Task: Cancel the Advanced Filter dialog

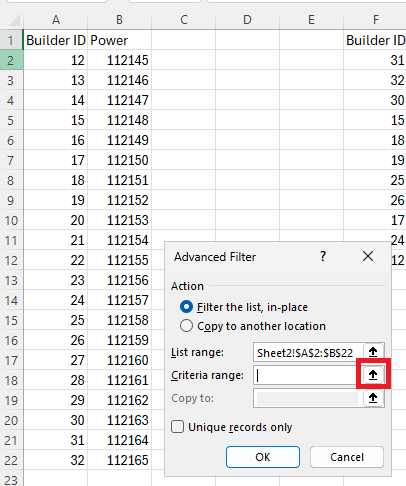Action: pyautogui.click(x=347, y=457)
